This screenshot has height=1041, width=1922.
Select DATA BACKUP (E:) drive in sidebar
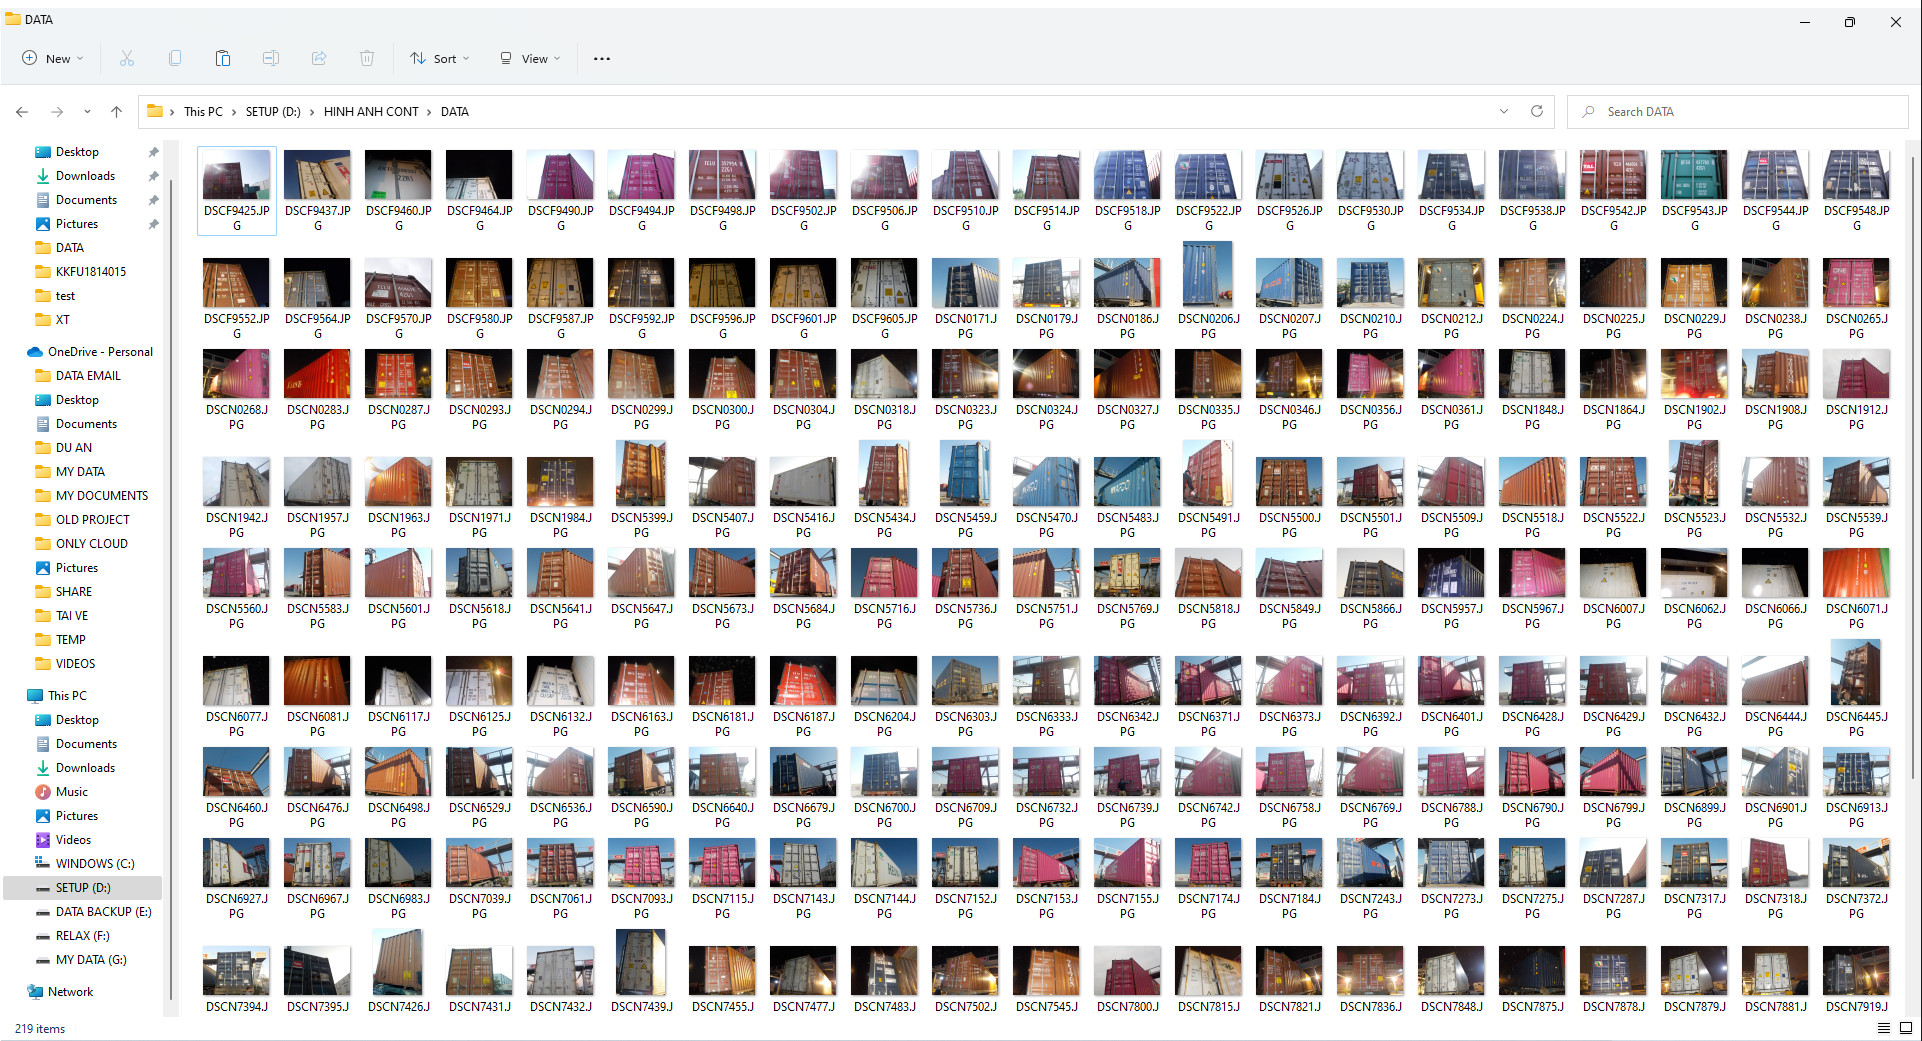click(x=103, y=912)
